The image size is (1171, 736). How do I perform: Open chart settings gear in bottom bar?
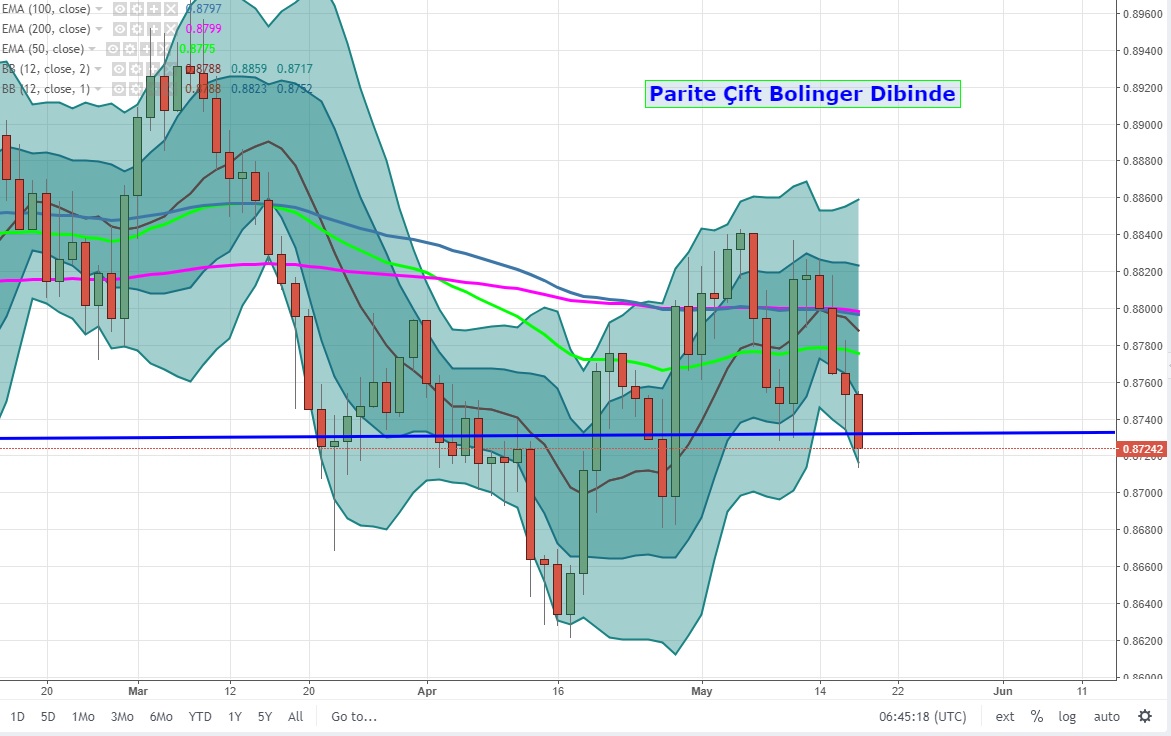(x=1145, y=716)
